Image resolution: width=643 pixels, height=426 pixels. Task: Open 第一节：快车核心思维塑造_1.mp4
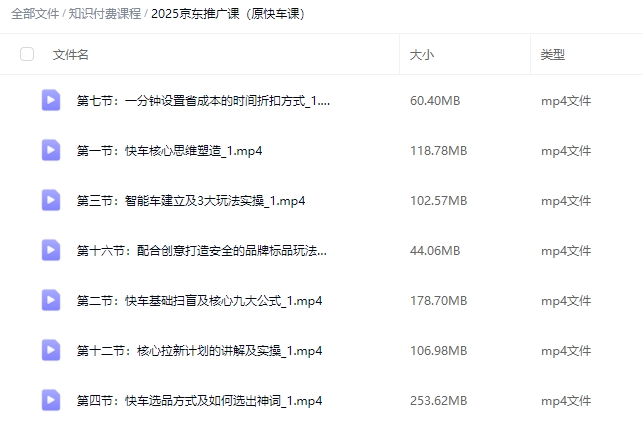point(169,151)
